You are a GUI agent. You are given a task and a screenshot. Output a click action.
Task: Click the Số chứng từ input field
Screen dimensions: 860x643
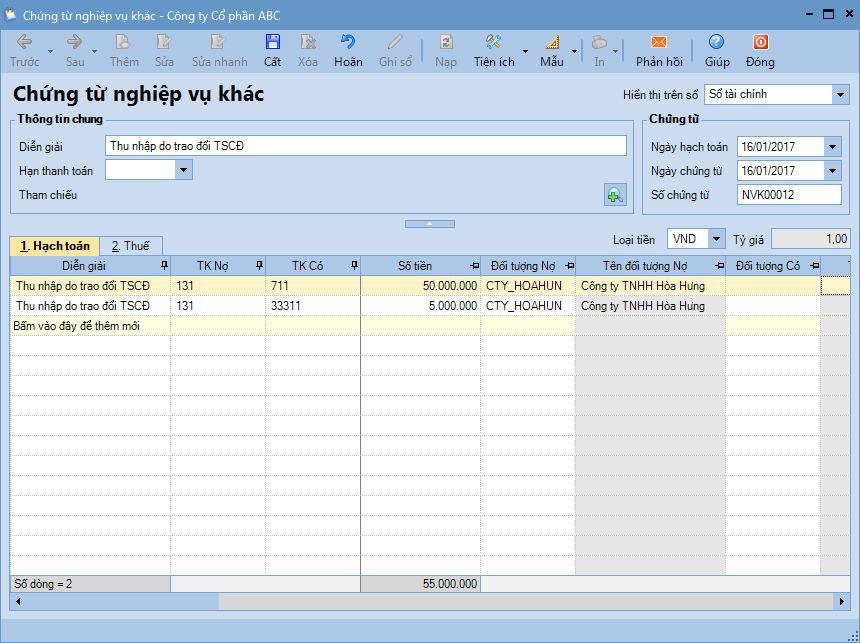788,195
